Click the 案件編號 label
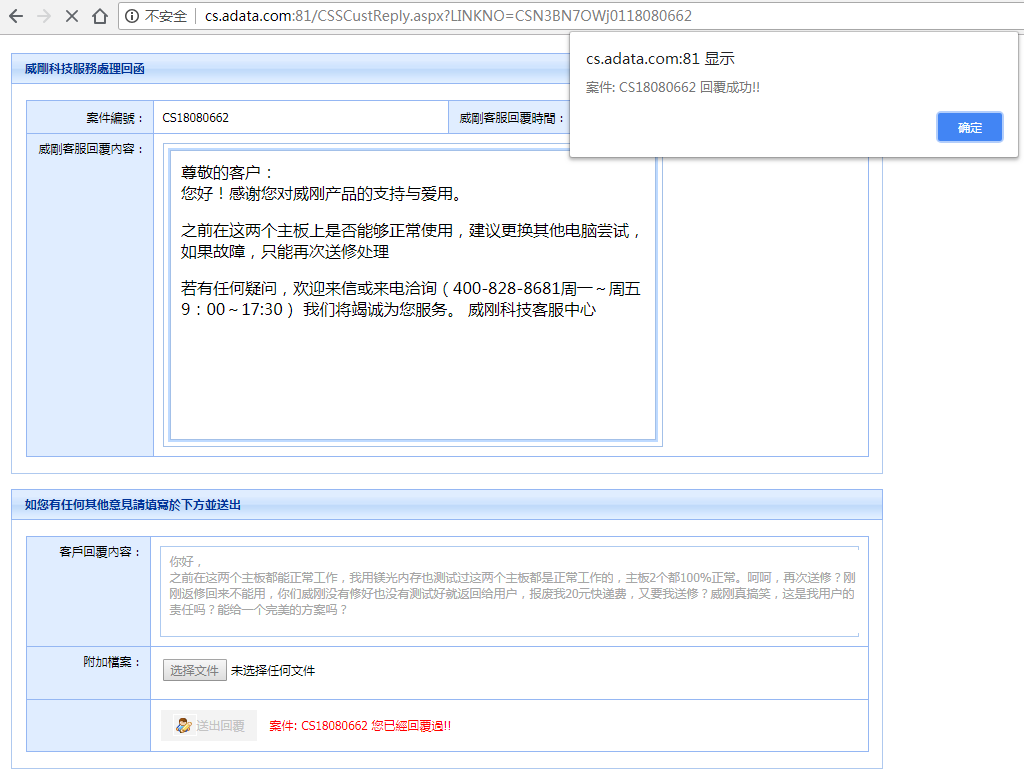The width and height of the screenshot is (1024, 775). tap(114, 118)
